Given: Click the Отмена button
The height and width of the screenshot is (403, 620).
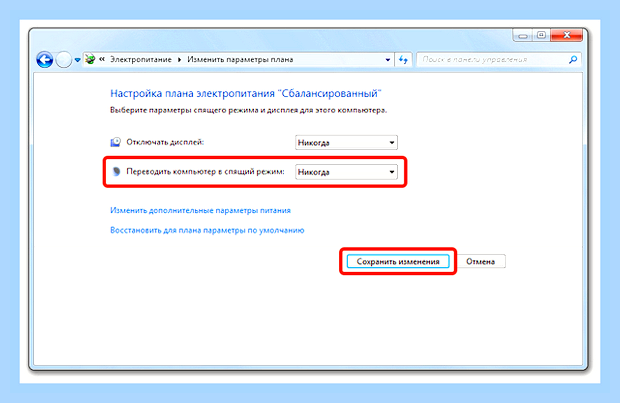Looking at the screenshot, I should coord(480,261).
